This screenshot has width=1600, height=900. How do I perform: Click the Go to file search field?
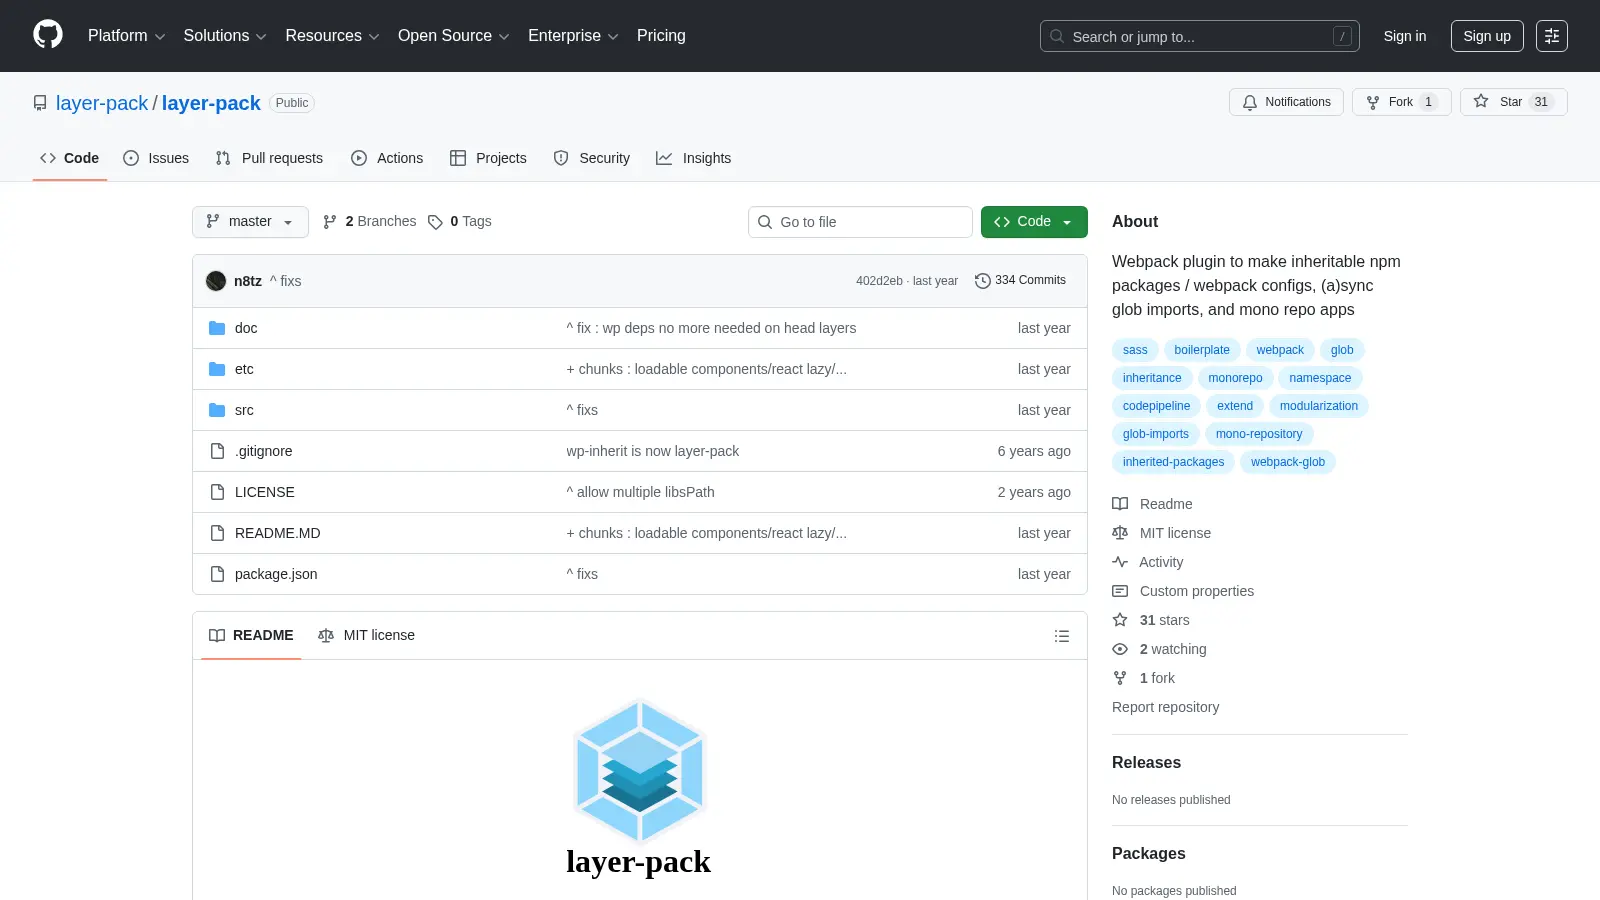860,222
